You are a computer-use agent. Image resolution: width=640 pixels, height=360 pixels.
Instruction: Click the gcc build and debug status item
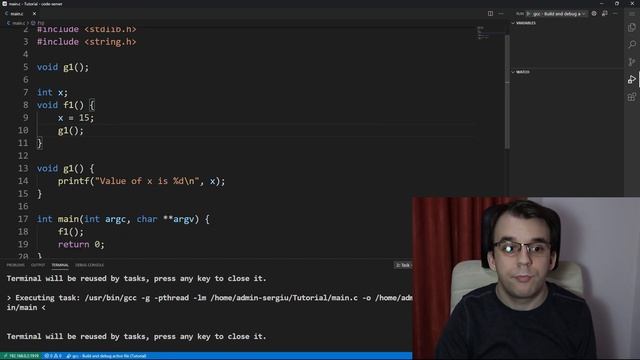click(106, 356)
